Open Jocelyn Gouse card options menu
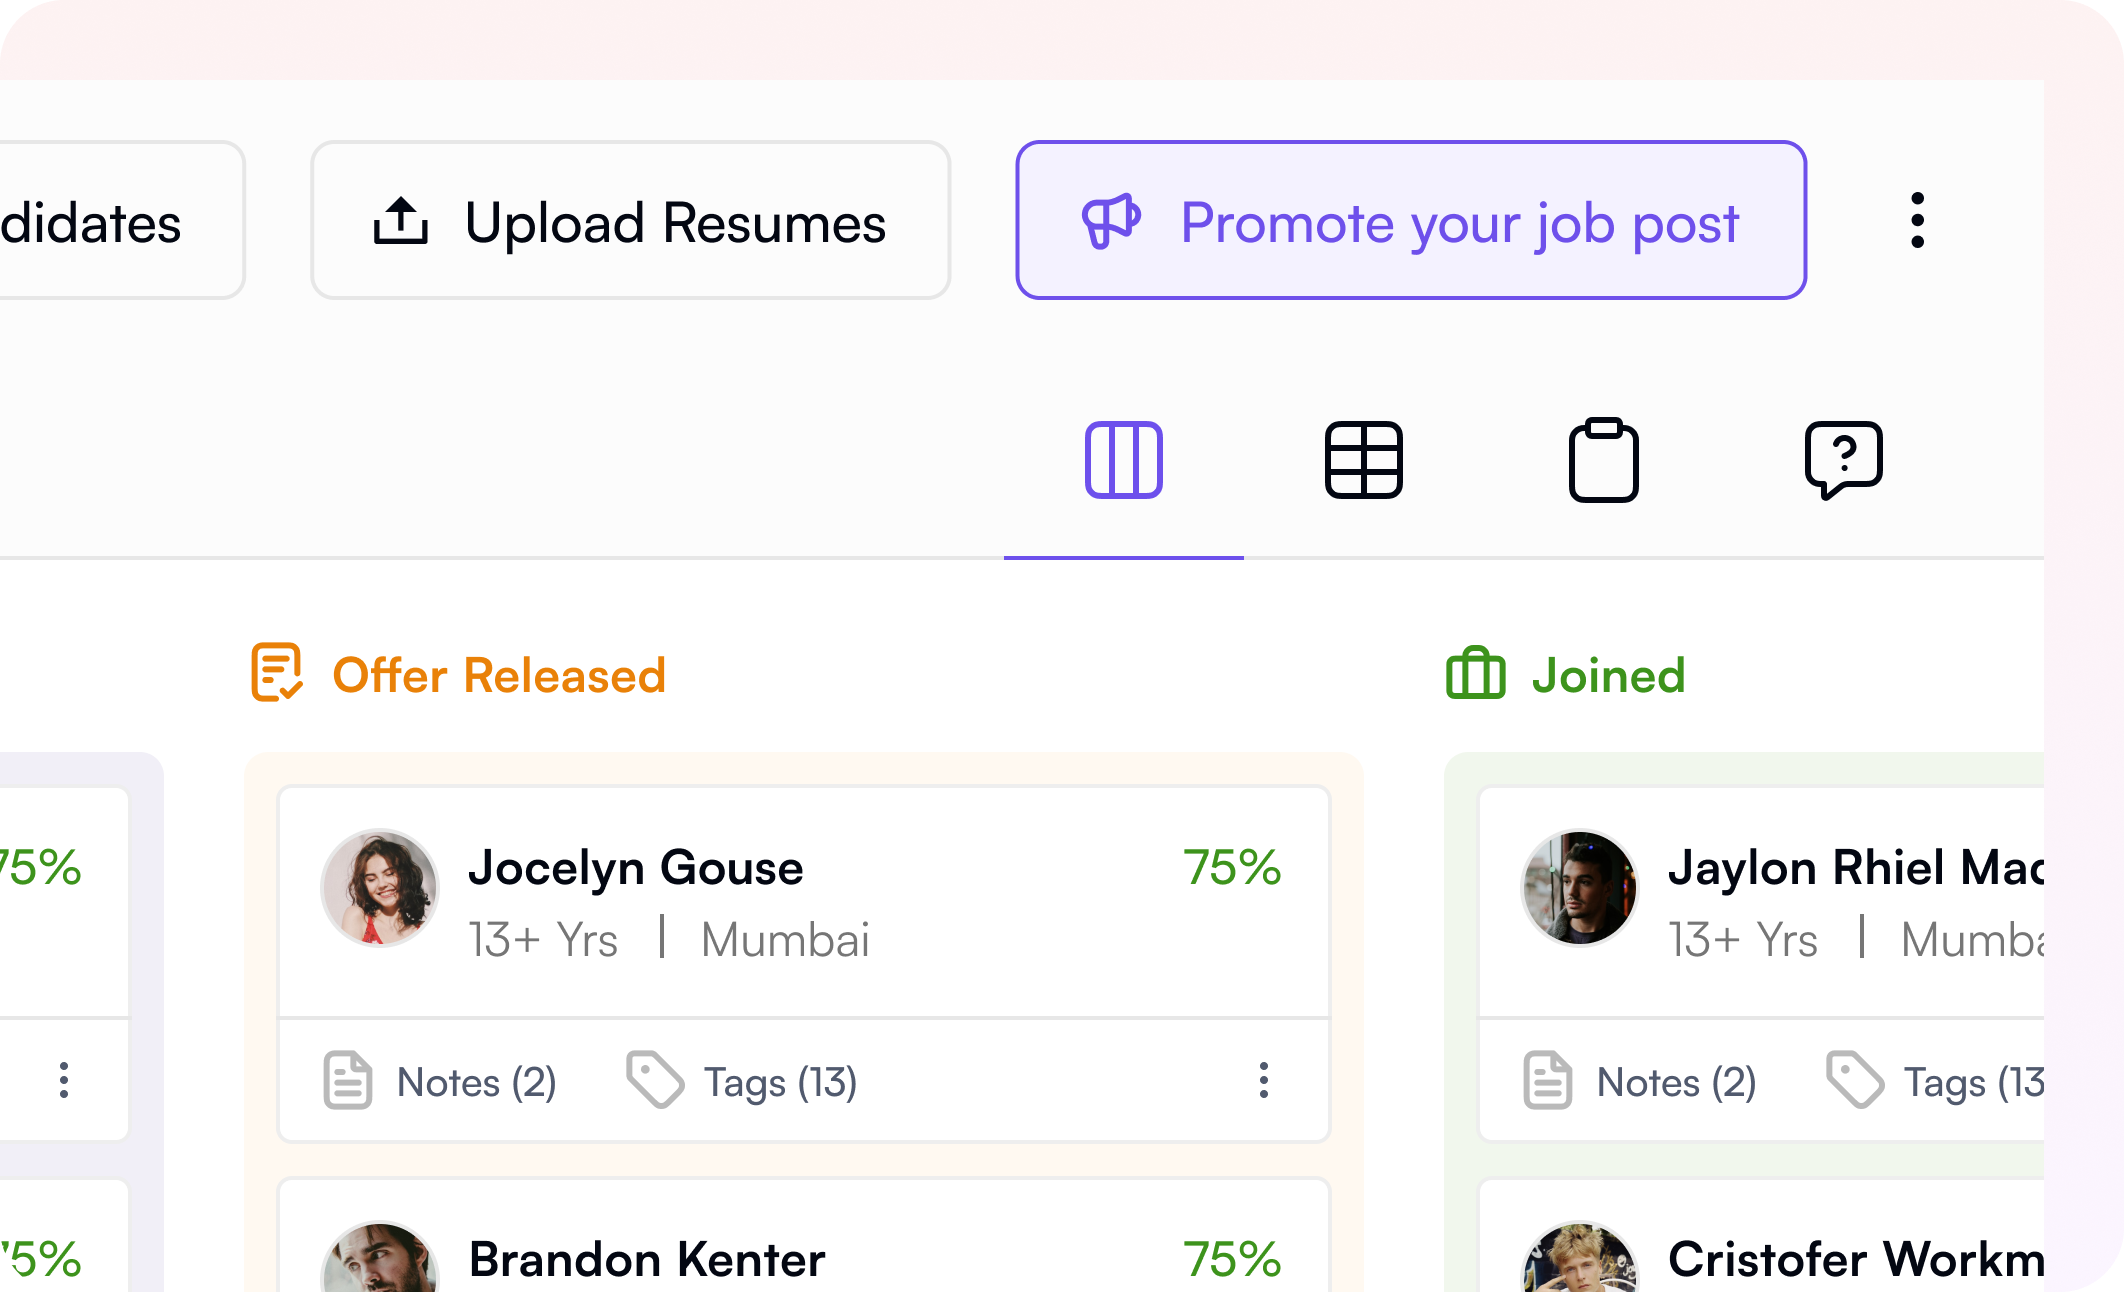The image size is (2124, 1292). pos(1264,1081)
